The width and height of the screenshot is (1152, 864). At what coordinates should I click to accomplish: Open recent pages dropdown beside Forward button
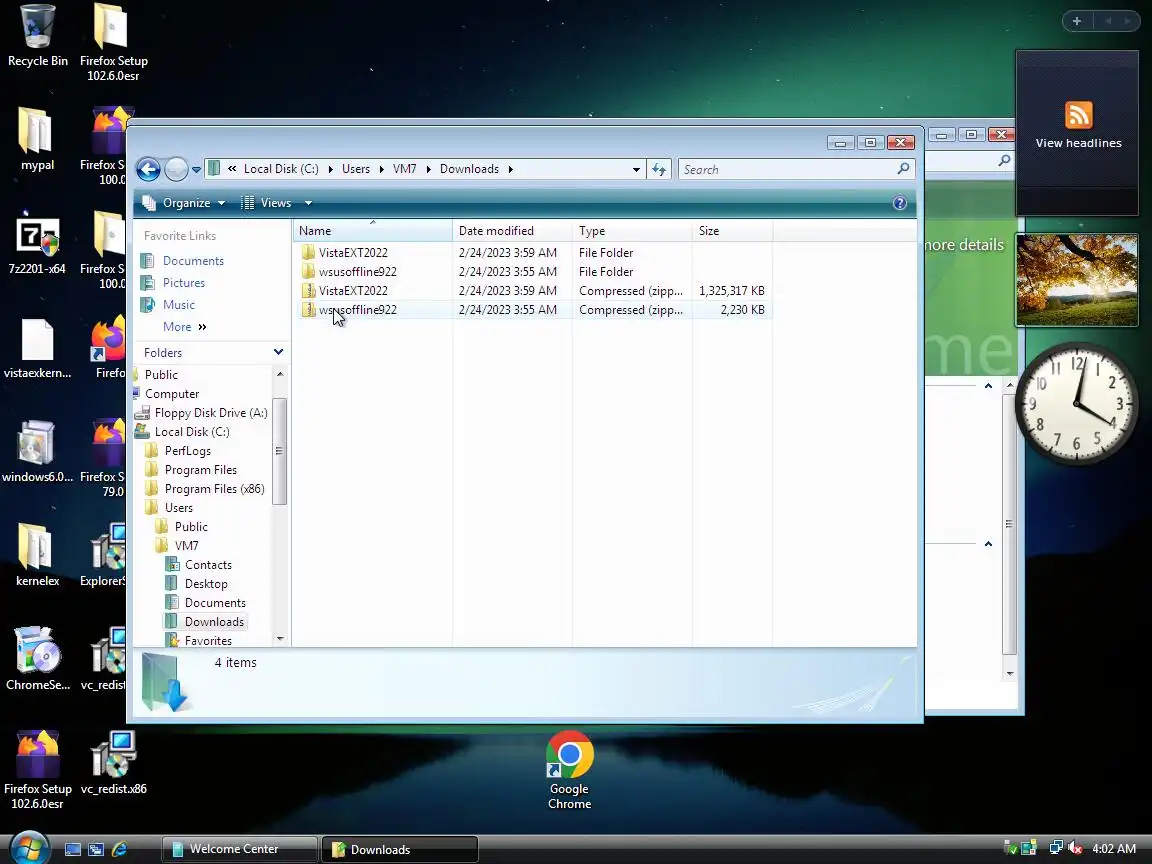tap(196, 170)
